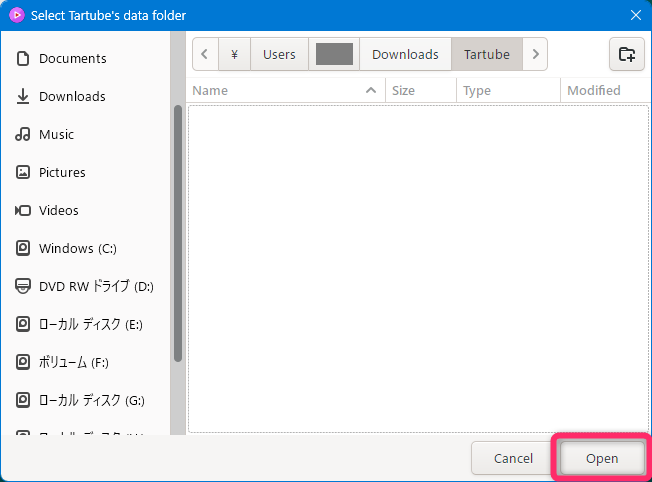Navigate to the Downloads breadcrumb
The image size is (652, 482).
point(405,55)
